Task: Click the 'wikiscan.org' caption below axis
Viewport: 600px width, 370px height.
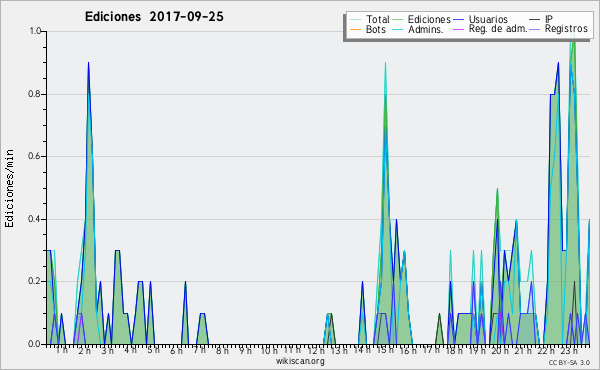Action: 300,361
